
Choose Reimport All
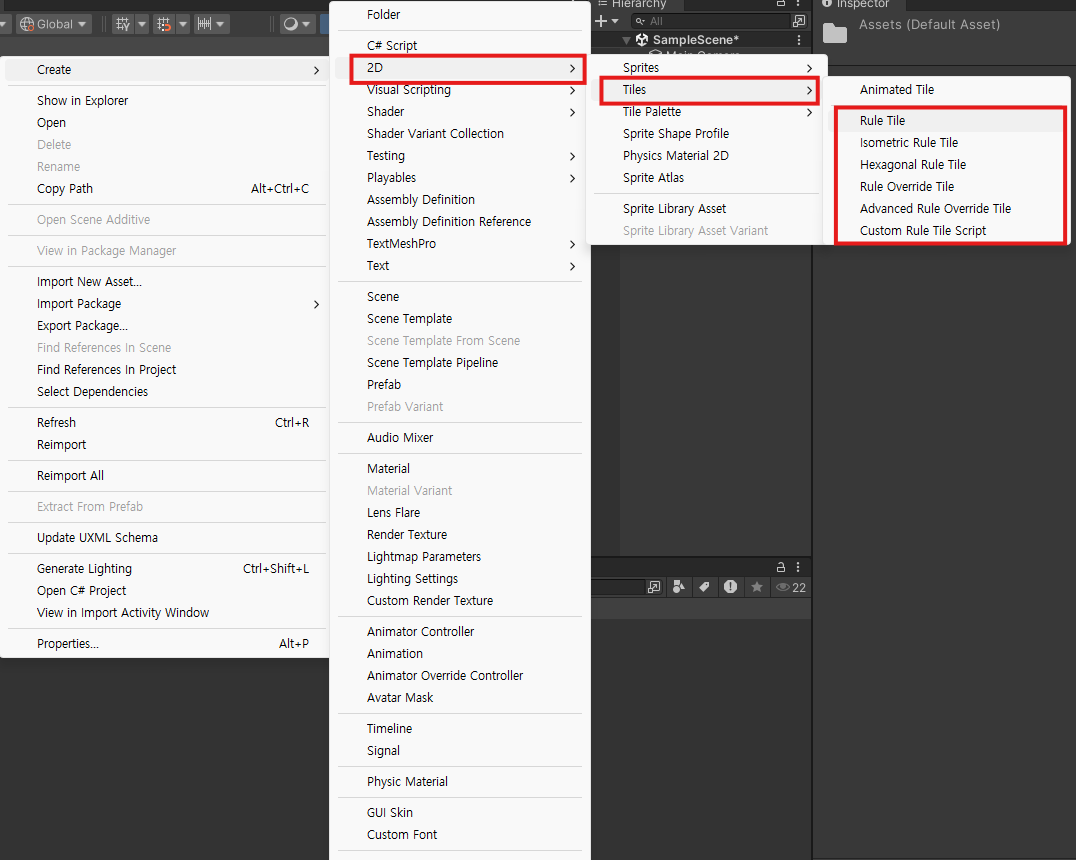coord(164,476)
